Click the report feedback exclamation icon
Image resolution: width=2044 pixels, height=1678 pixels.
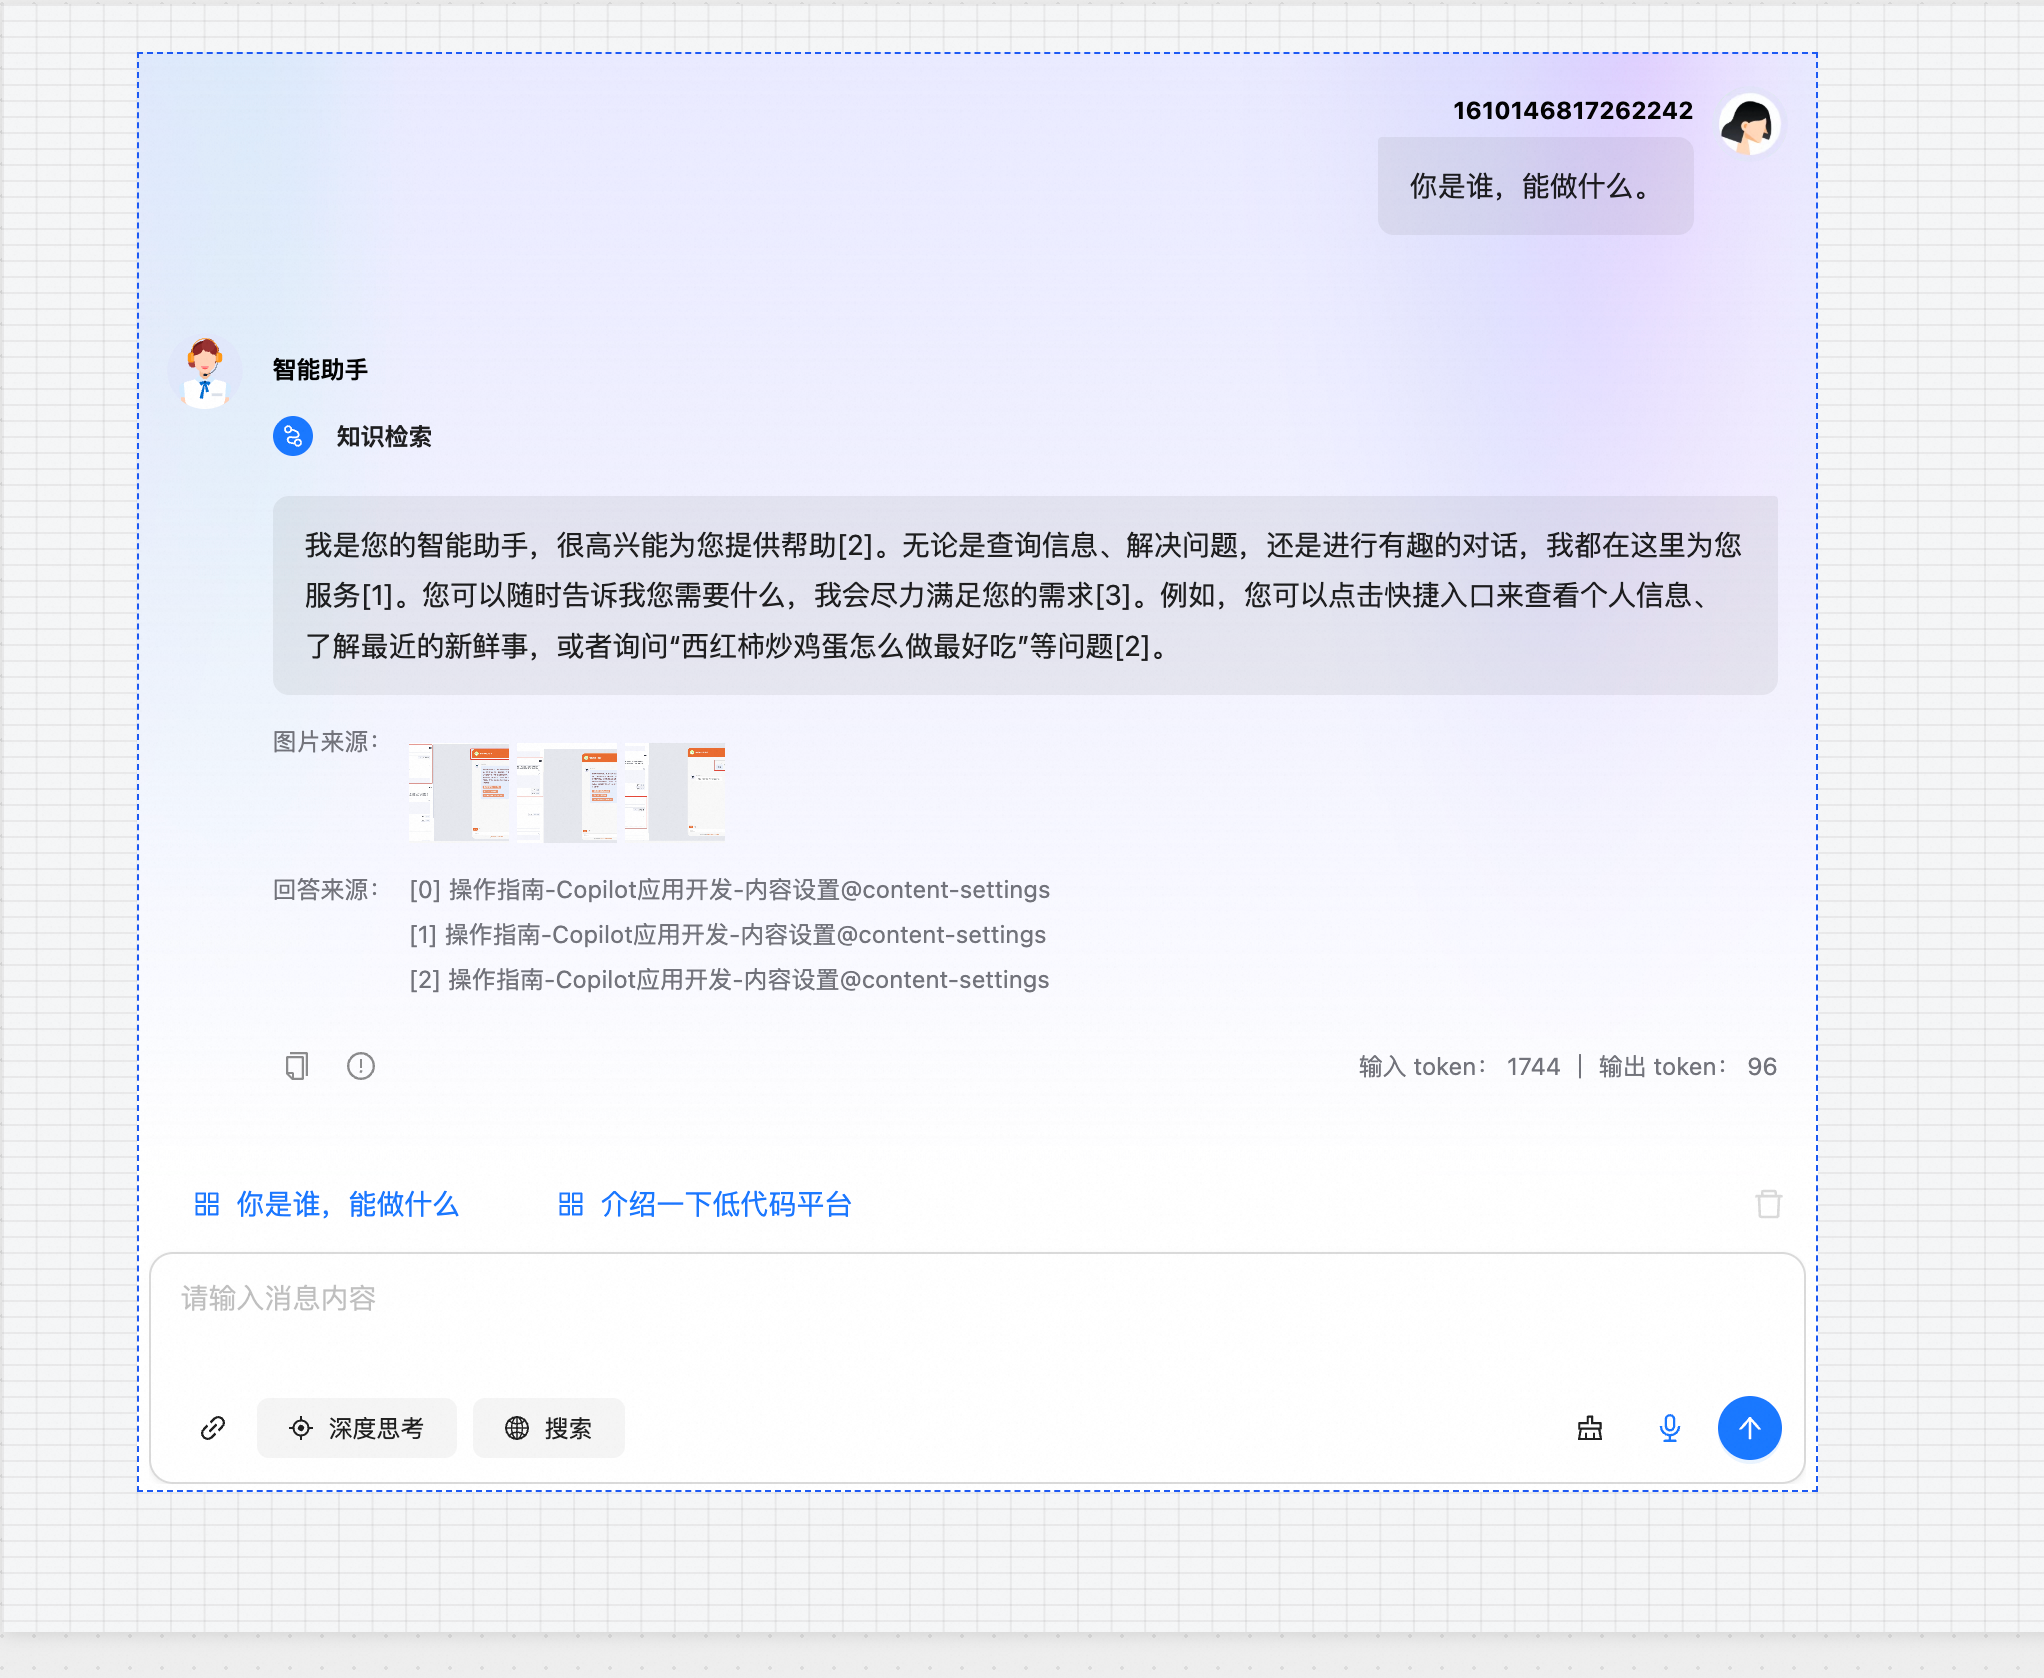point(361,1066)
